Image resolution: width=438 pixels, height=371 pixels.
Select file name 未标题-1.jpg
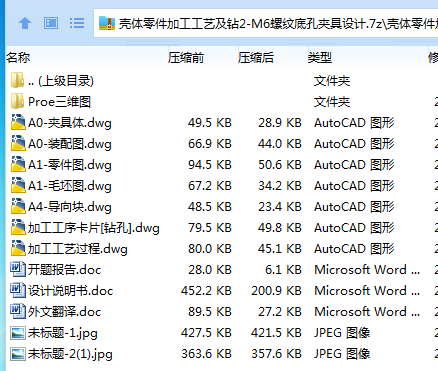coord(63,333)
